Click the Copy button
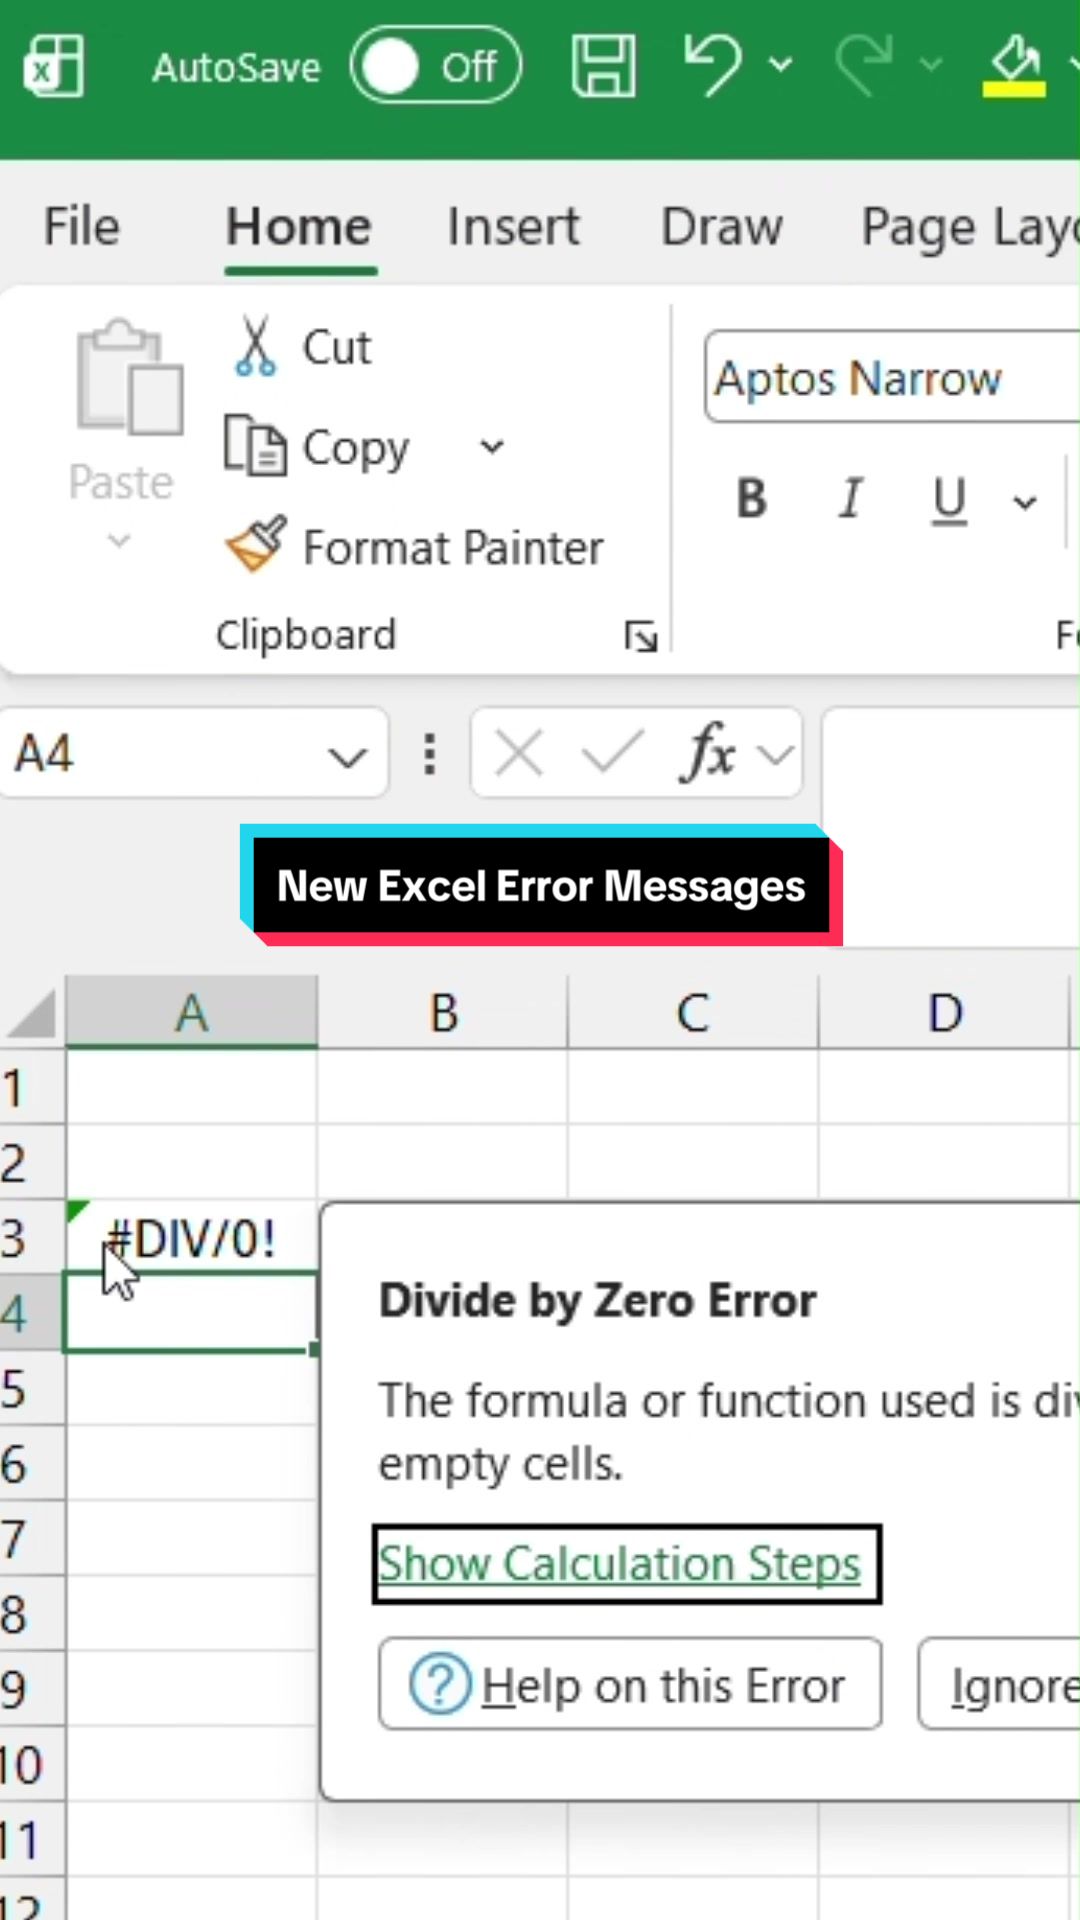 pos(317,447)
